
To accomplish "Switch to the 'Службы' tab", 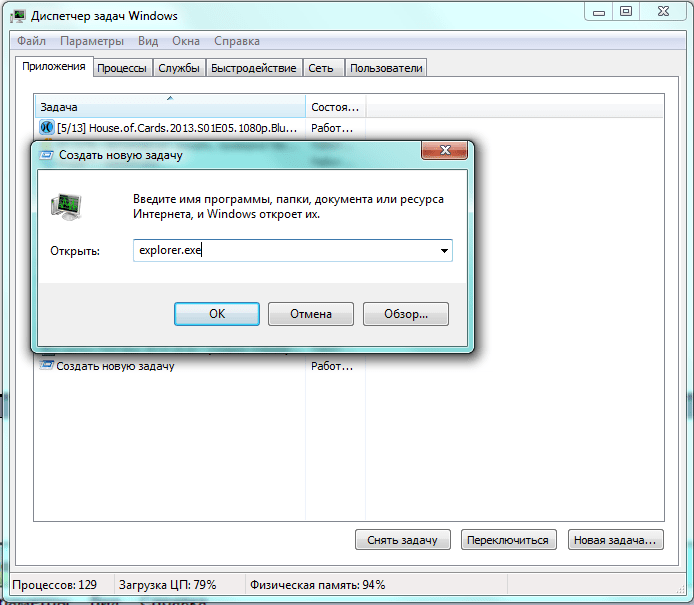I will pyautogui.click(x=179, y=68).
